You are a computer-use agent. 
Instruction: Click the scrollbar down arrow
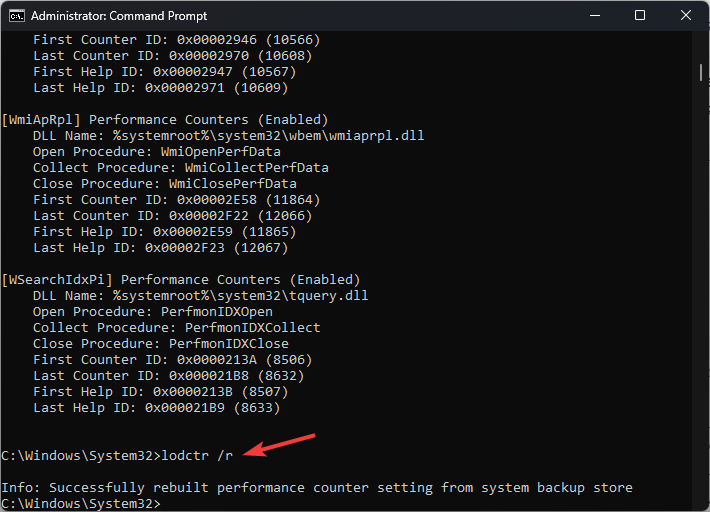[x=702, y=503]
